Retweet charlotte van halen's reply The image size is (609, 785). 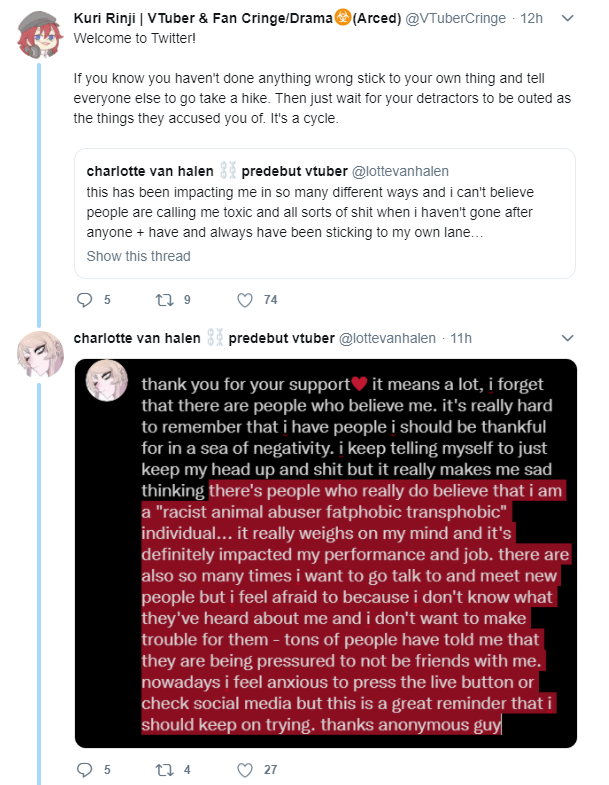tap(164, 769)
